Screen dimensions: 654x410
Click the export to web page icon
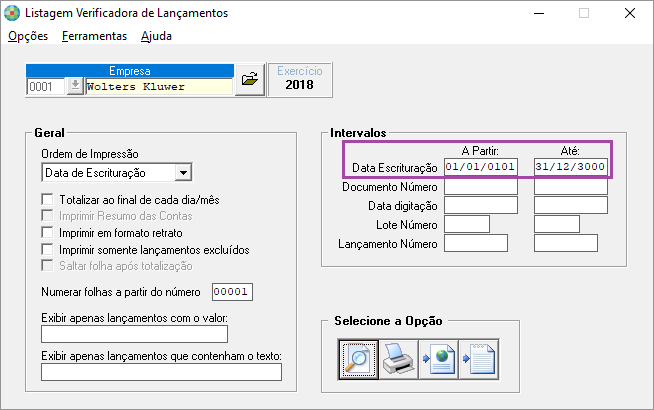pyautogui.click(x=438, y=359)
